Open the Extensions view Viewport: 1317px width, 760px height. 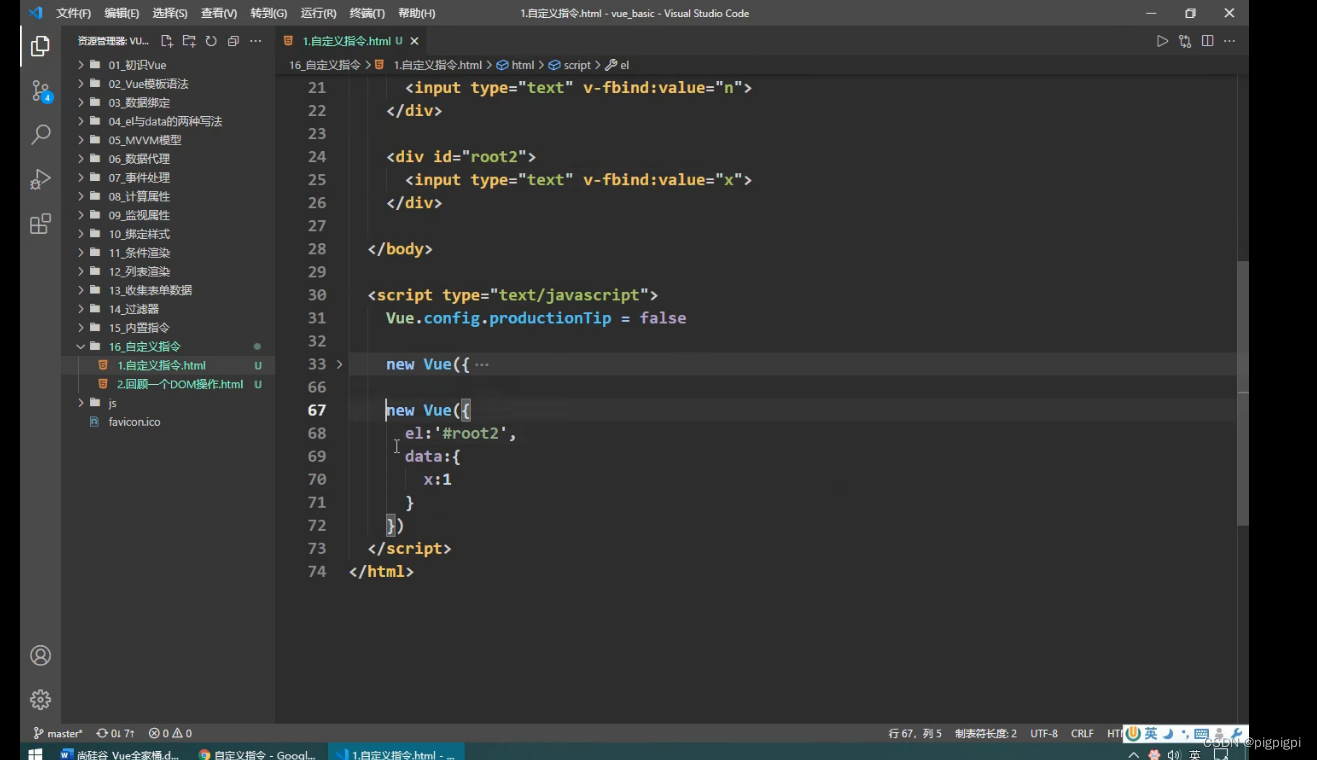click(40, 224)
